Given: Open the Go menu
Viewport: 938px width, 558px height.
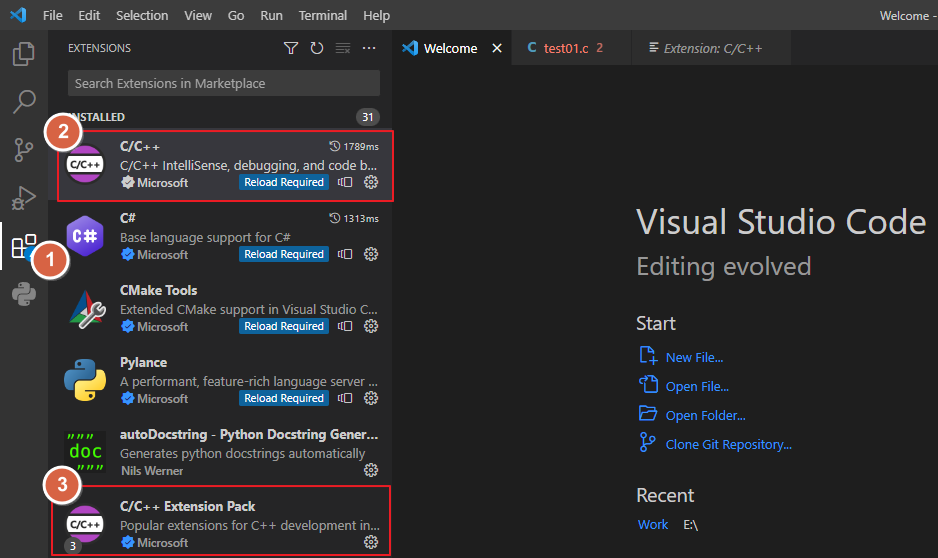Looking at the screenshot, I should tap(236, 16).
